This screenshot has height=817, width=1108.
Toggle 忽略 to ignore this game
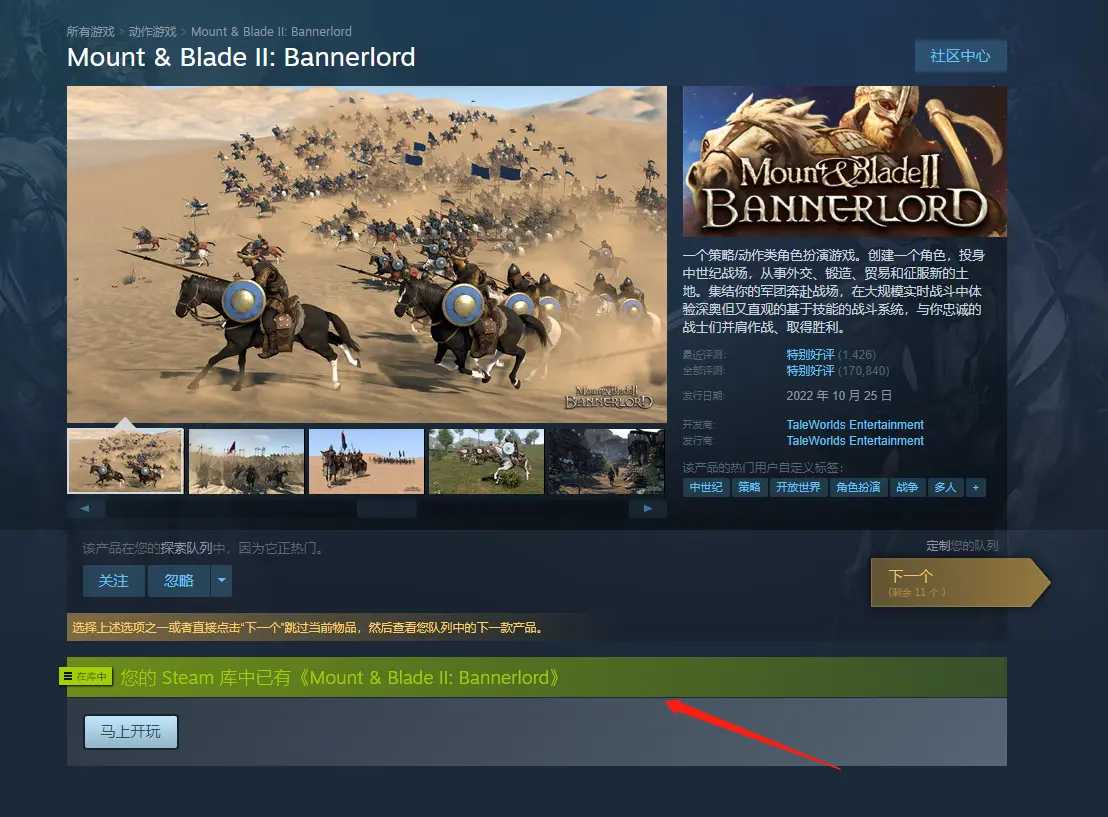tap(179, 581)
